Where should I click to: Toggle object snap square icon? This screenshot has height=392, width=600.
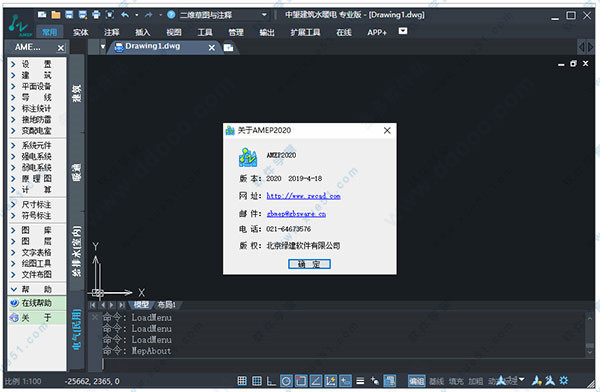click(301, 381)
